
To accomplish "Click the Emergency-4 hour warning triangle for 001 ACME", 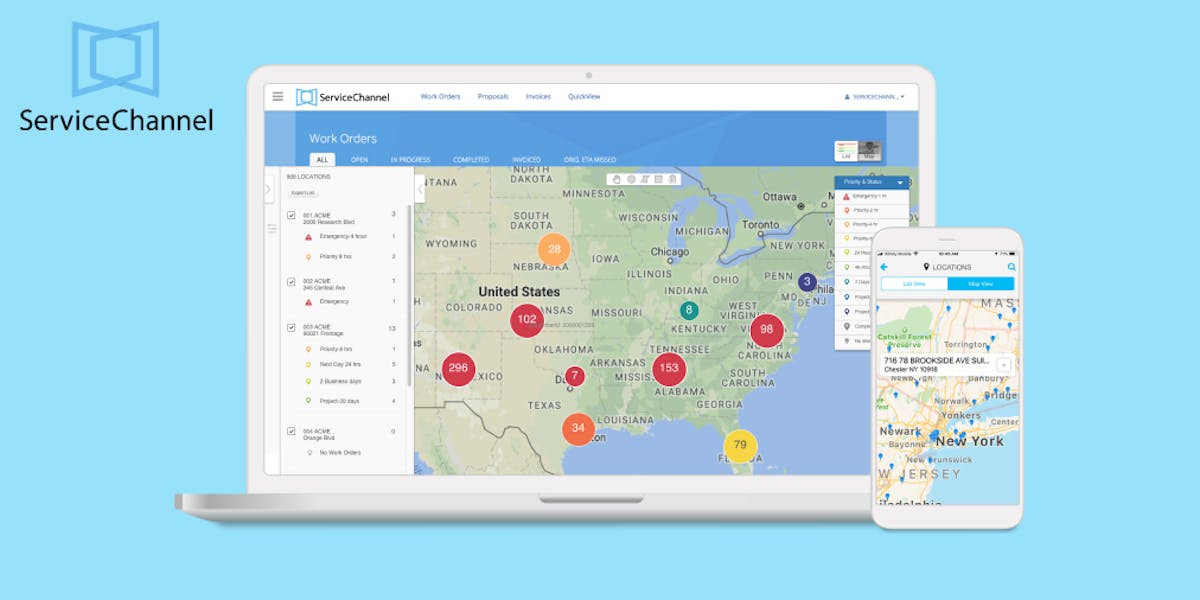I will [x=307, y=236].
